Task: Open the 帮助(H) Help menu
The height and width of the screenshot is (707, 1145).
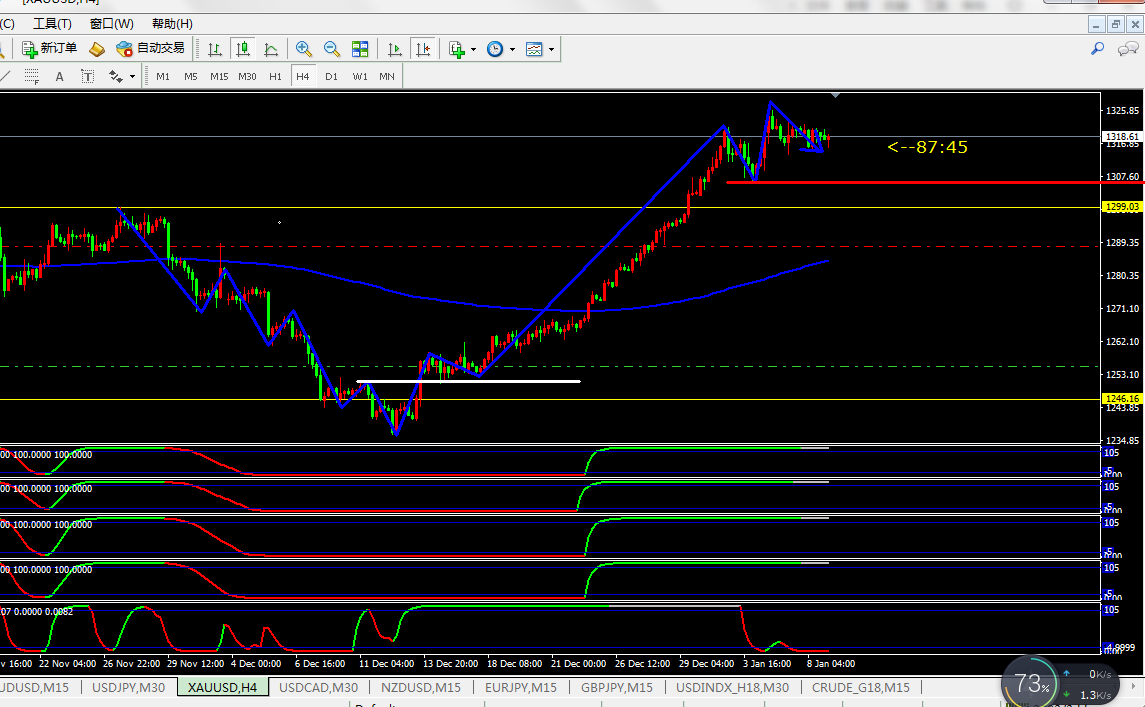Action: pyautogui.click(x=172, y=23)
